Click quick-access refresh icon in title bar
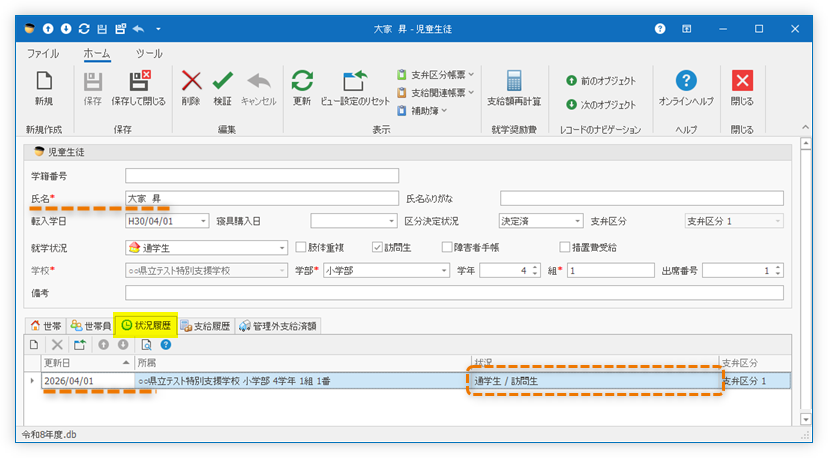The height and width of the screenshot is (458, 828). (84, 29)
